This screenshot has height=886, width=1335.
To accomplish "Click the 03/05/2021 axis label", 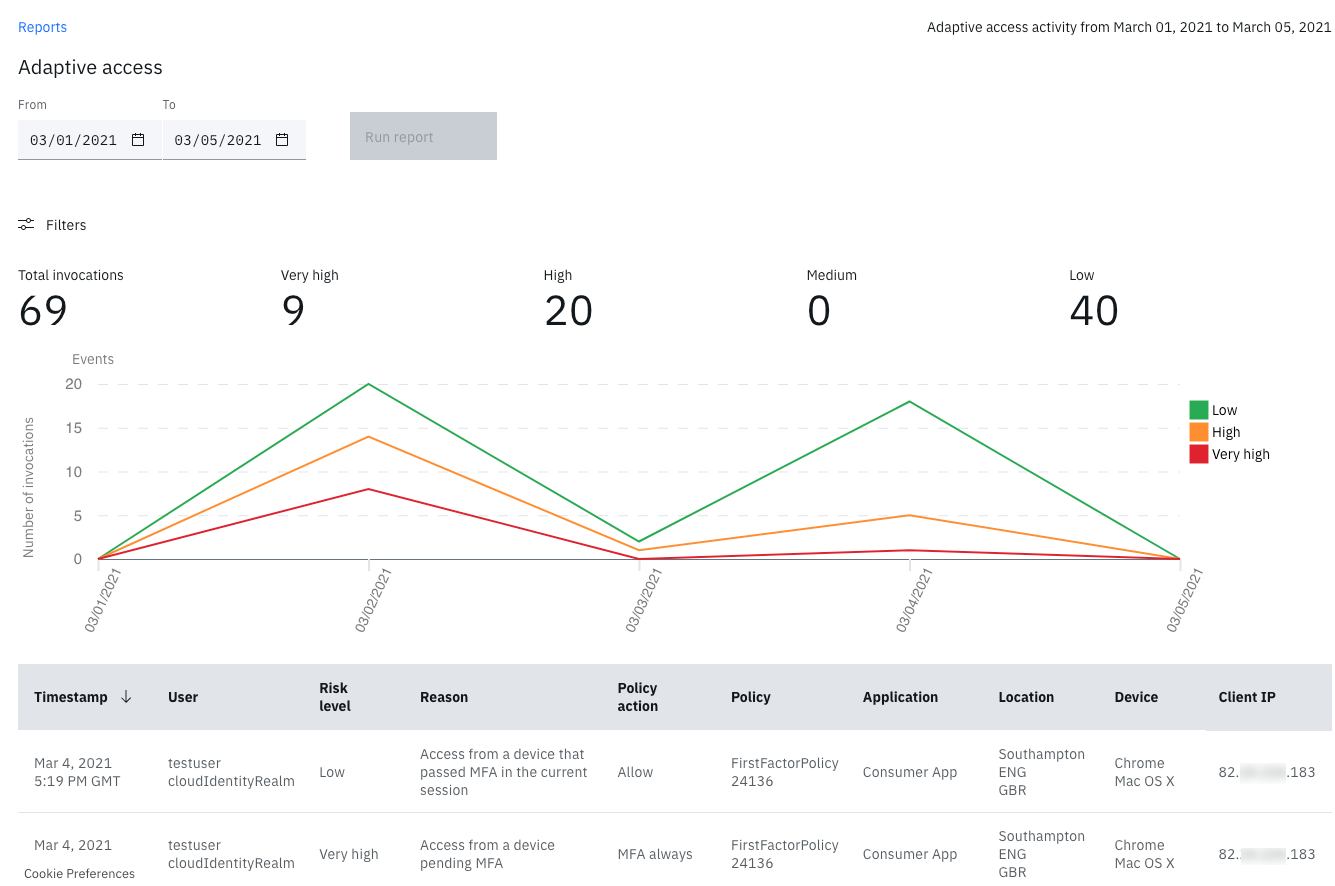I will [x=1185, y=600].
